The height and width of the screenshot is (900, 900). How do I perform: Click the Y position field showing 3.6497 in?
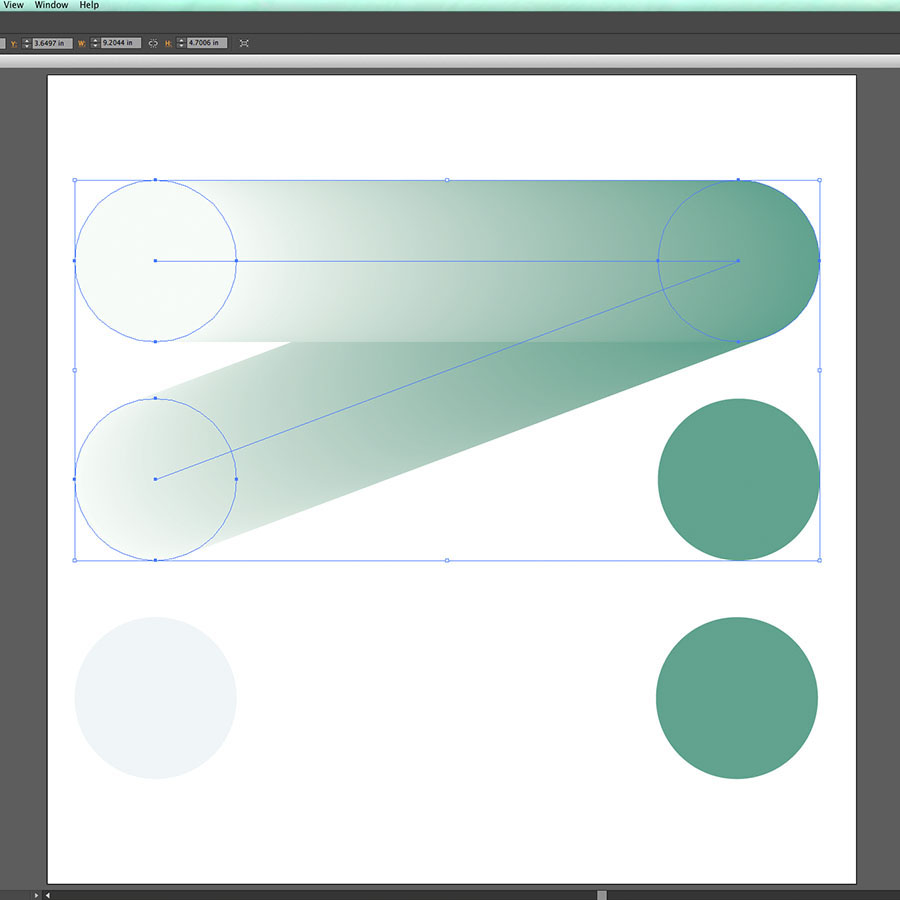(x=52, y=43)
